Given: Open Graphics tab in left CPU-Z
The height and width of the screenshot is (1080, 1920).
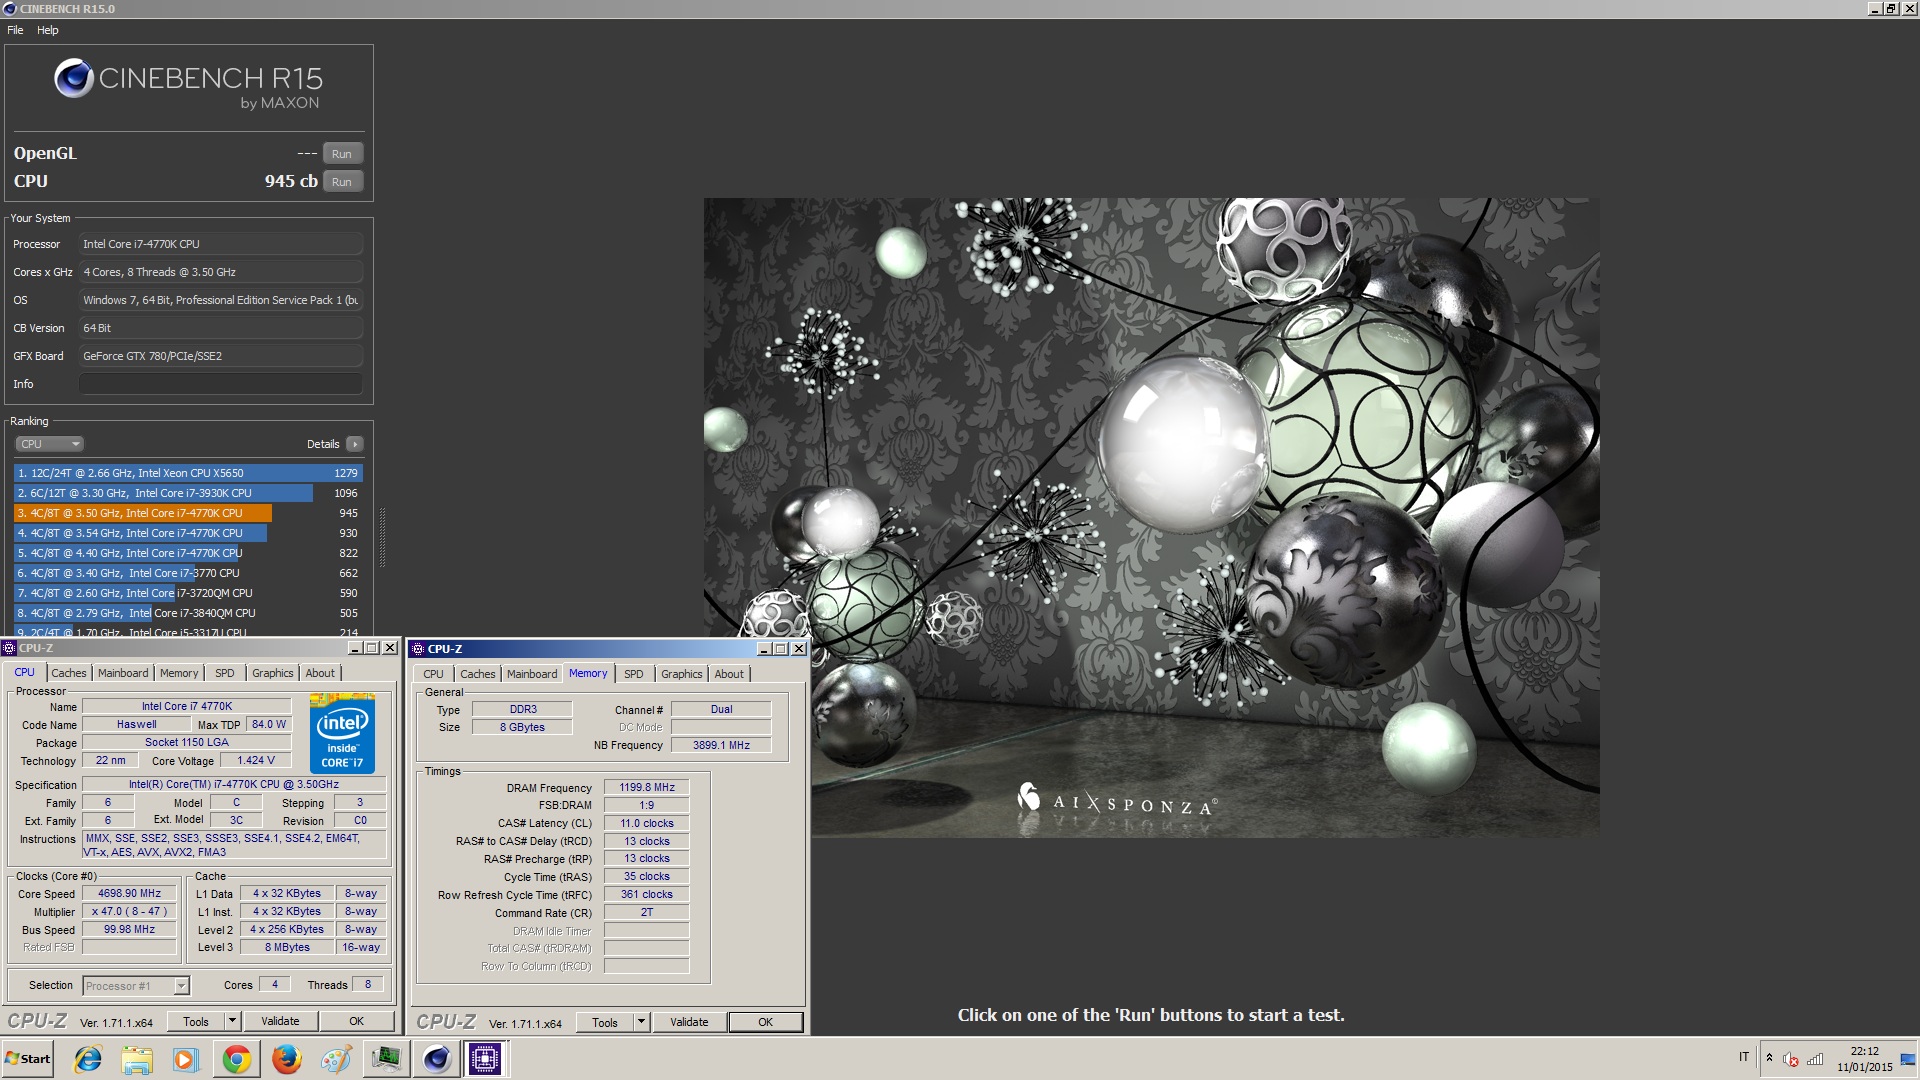Looking at the screenshot, I should click(x=273, y=673).
